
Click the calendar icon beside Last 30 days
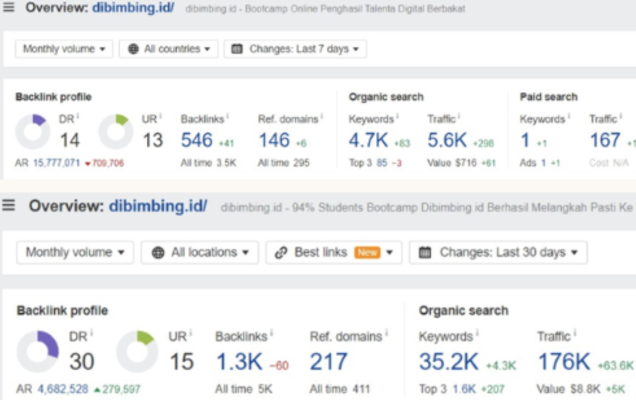pyautogui.click(x=424, y=253)
